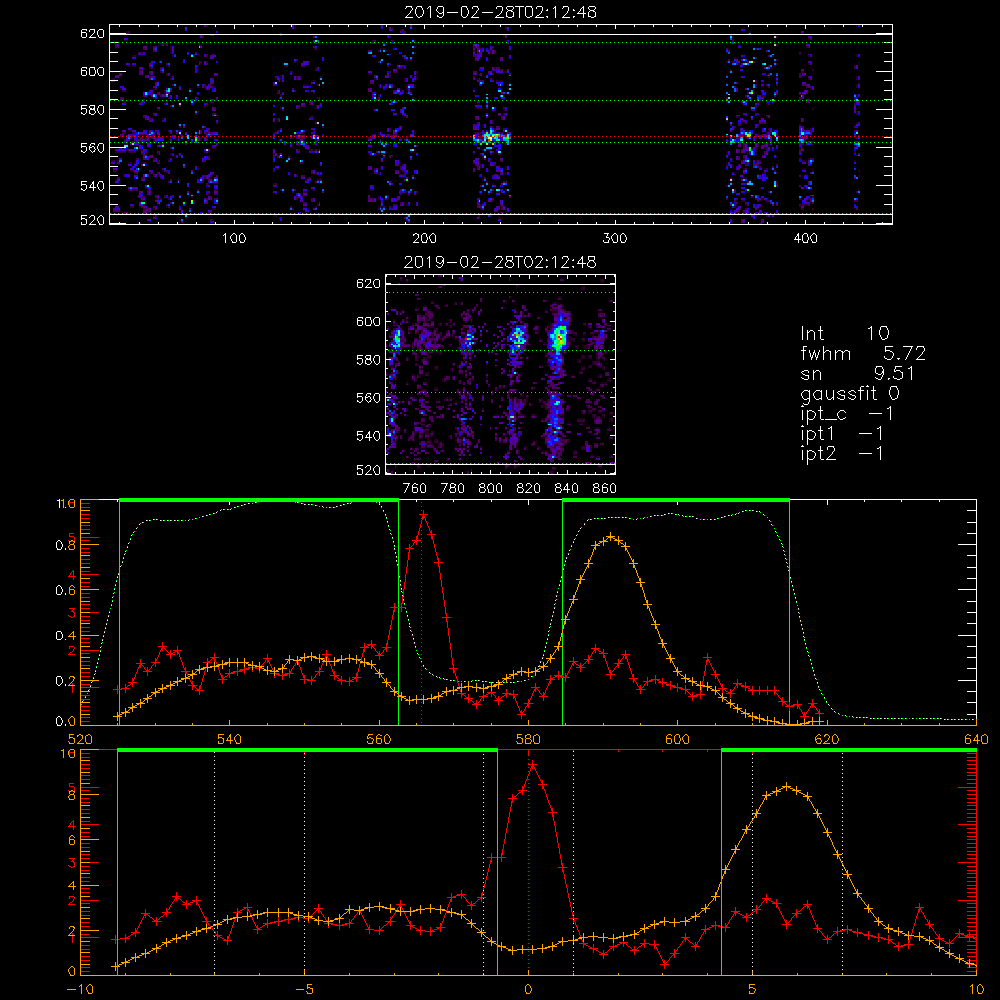1000x1000 pixels.
Task: Select the 'ipt2 -1' readout text
Action: 842,454
